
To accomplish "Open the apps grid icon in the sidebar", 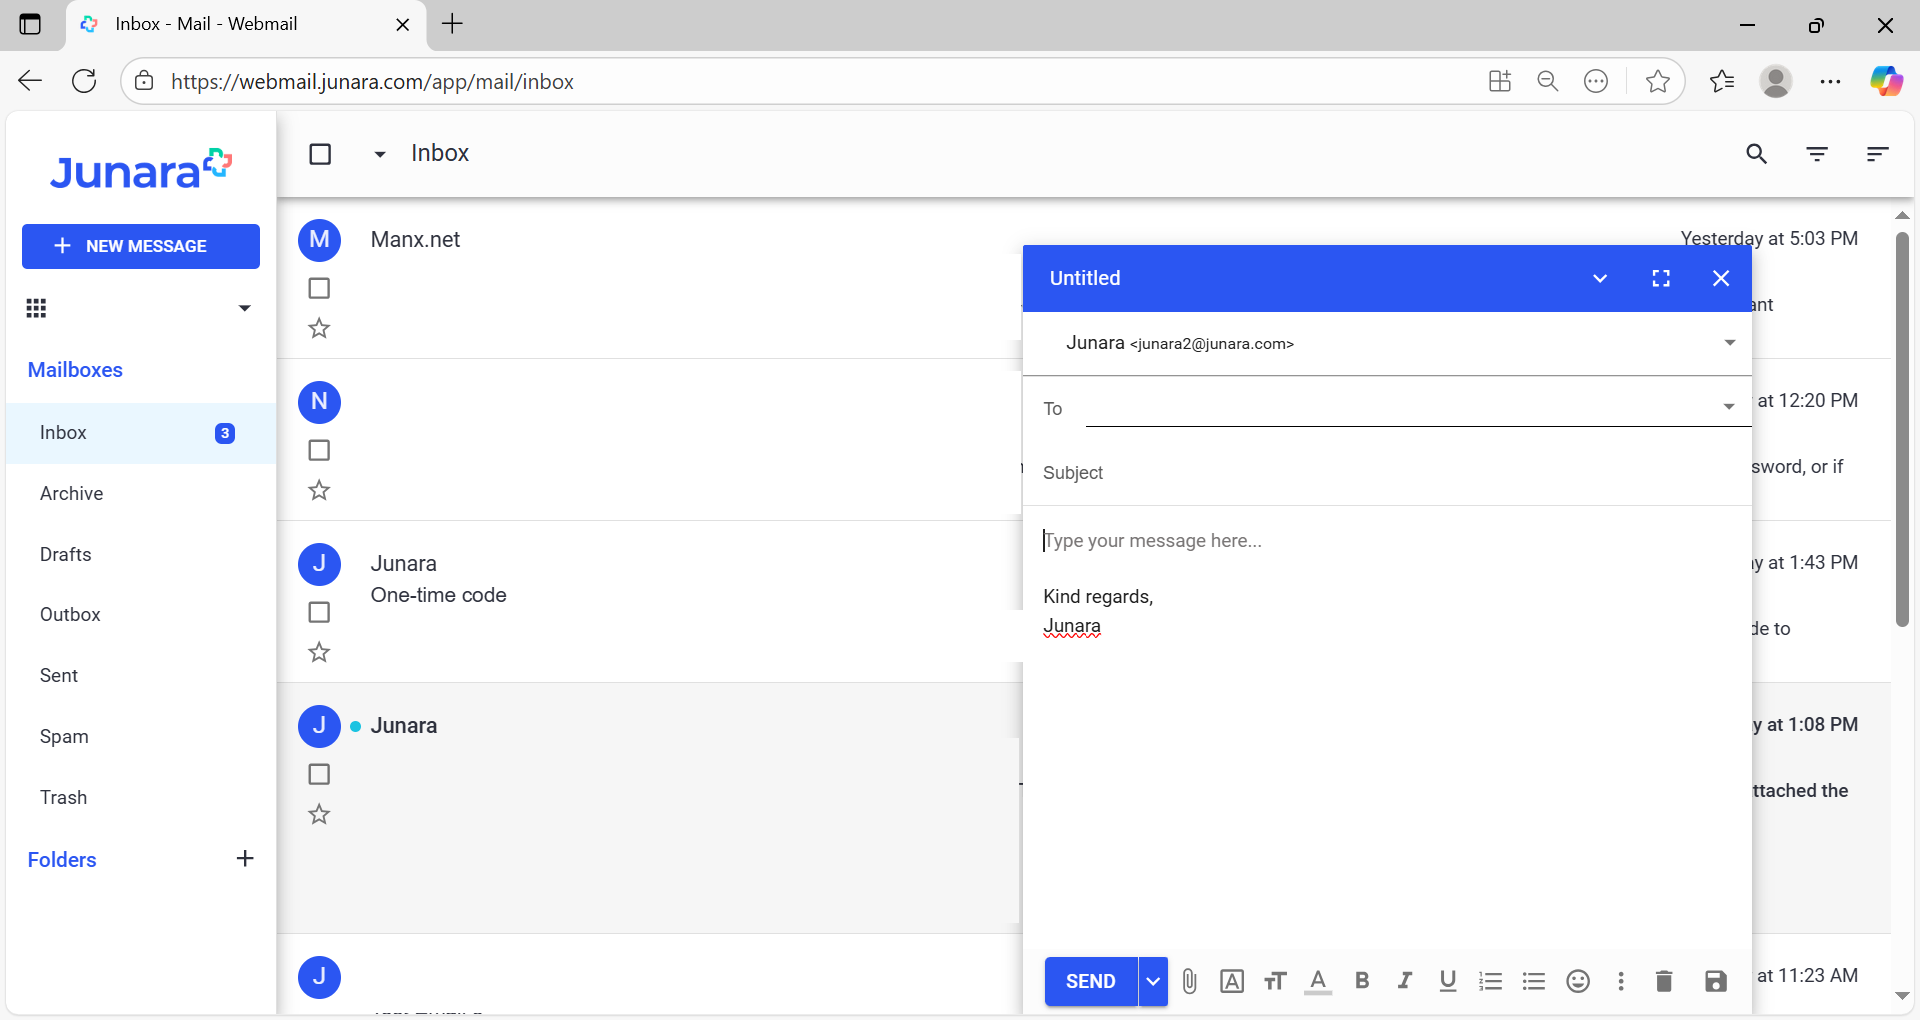I will click(x=36, y=308).
